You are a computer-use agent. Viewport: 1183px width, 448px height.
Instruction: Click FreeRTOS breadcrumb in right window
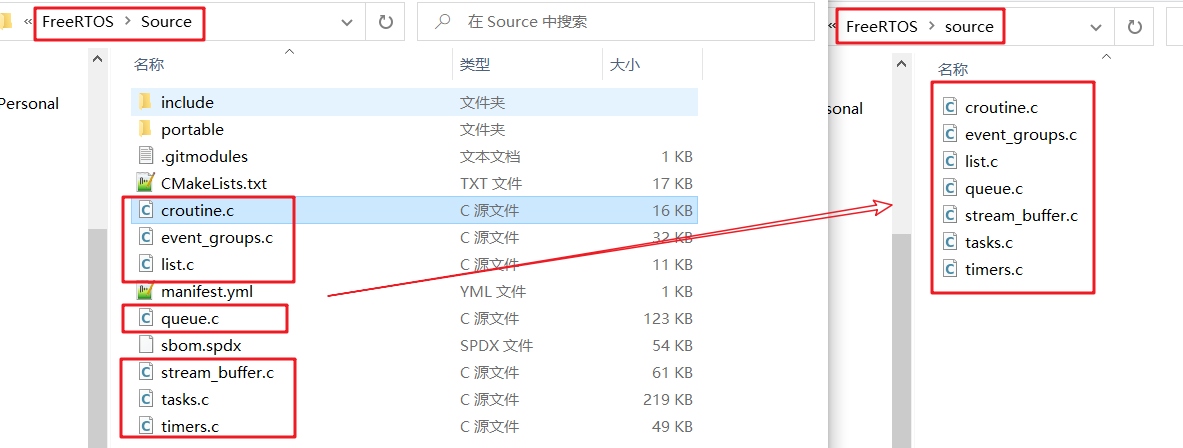882,26
